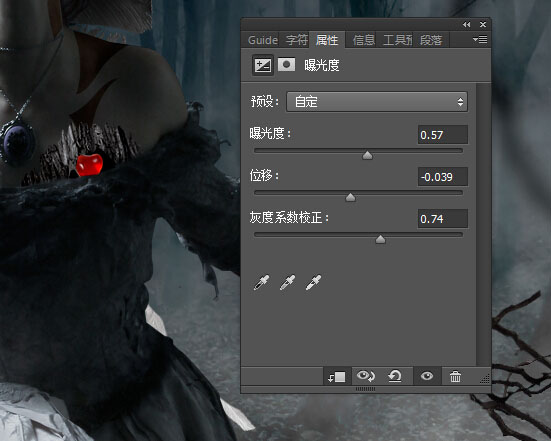Click the 曝光度 slider handle
Image resolution: width=551 pixels, height=441 pixels.
367,155
